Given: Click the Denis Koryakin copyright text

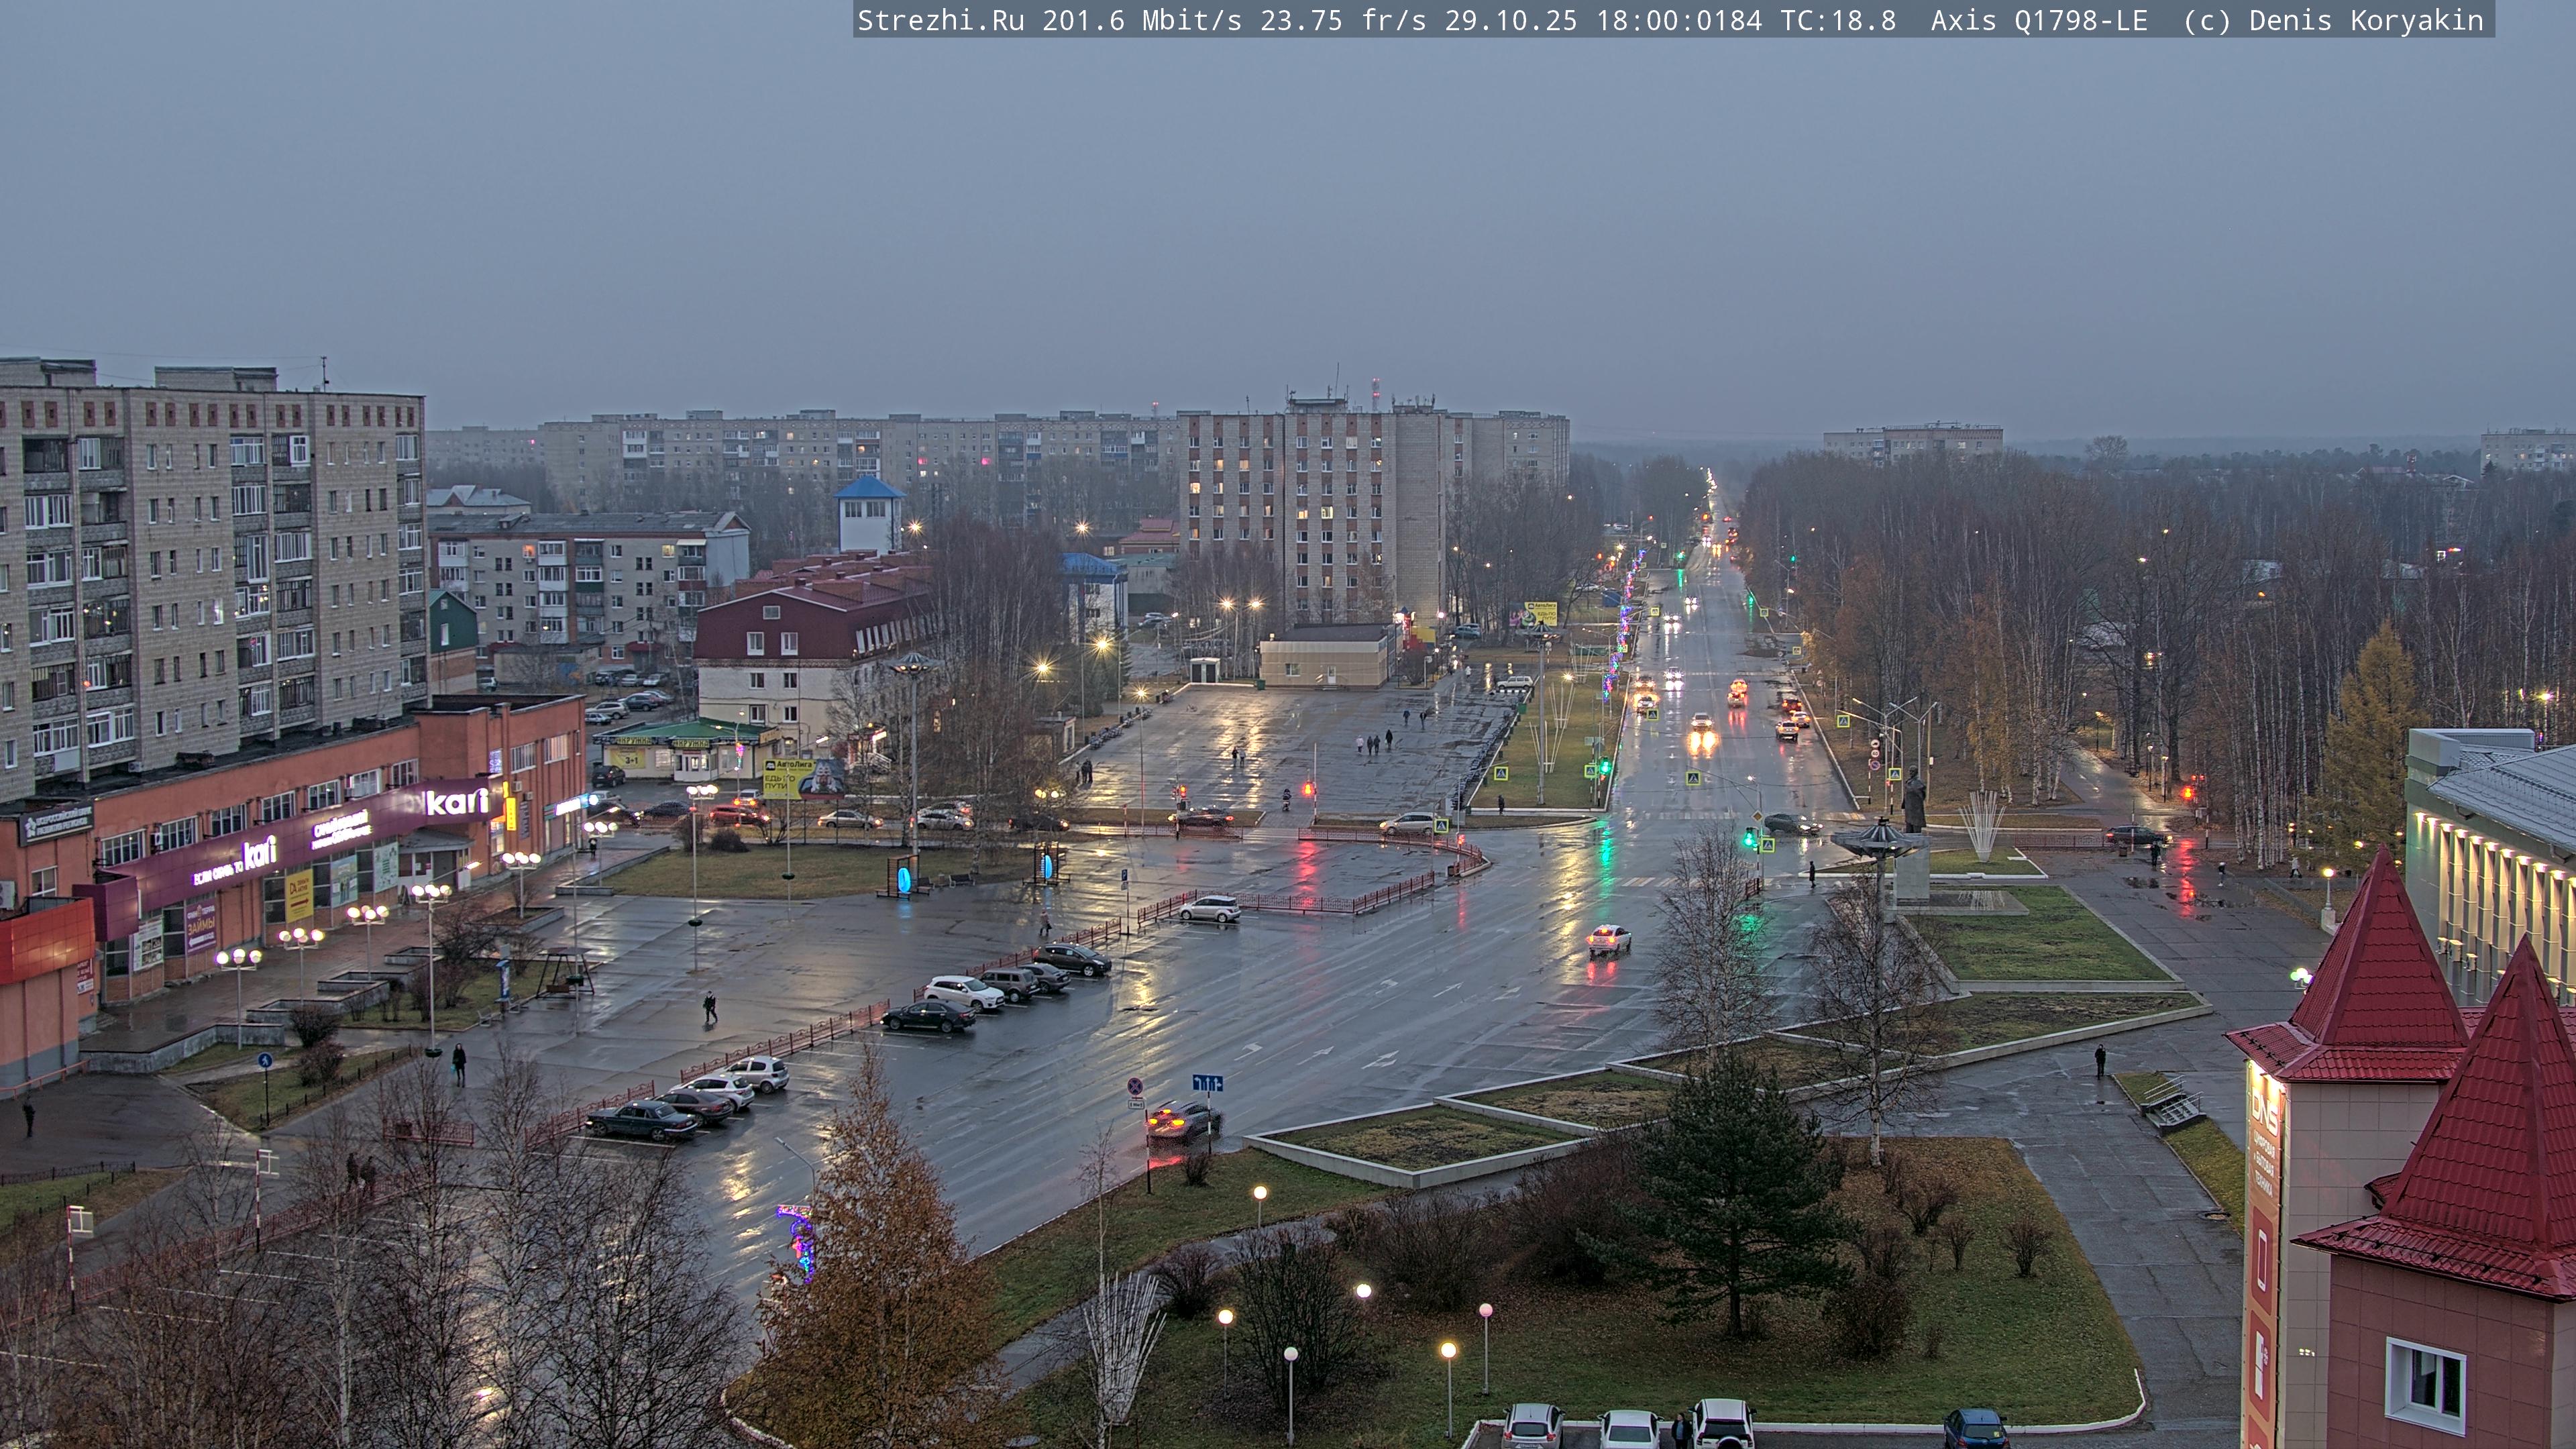Looking at the screenshot, I should [2365, 20].
